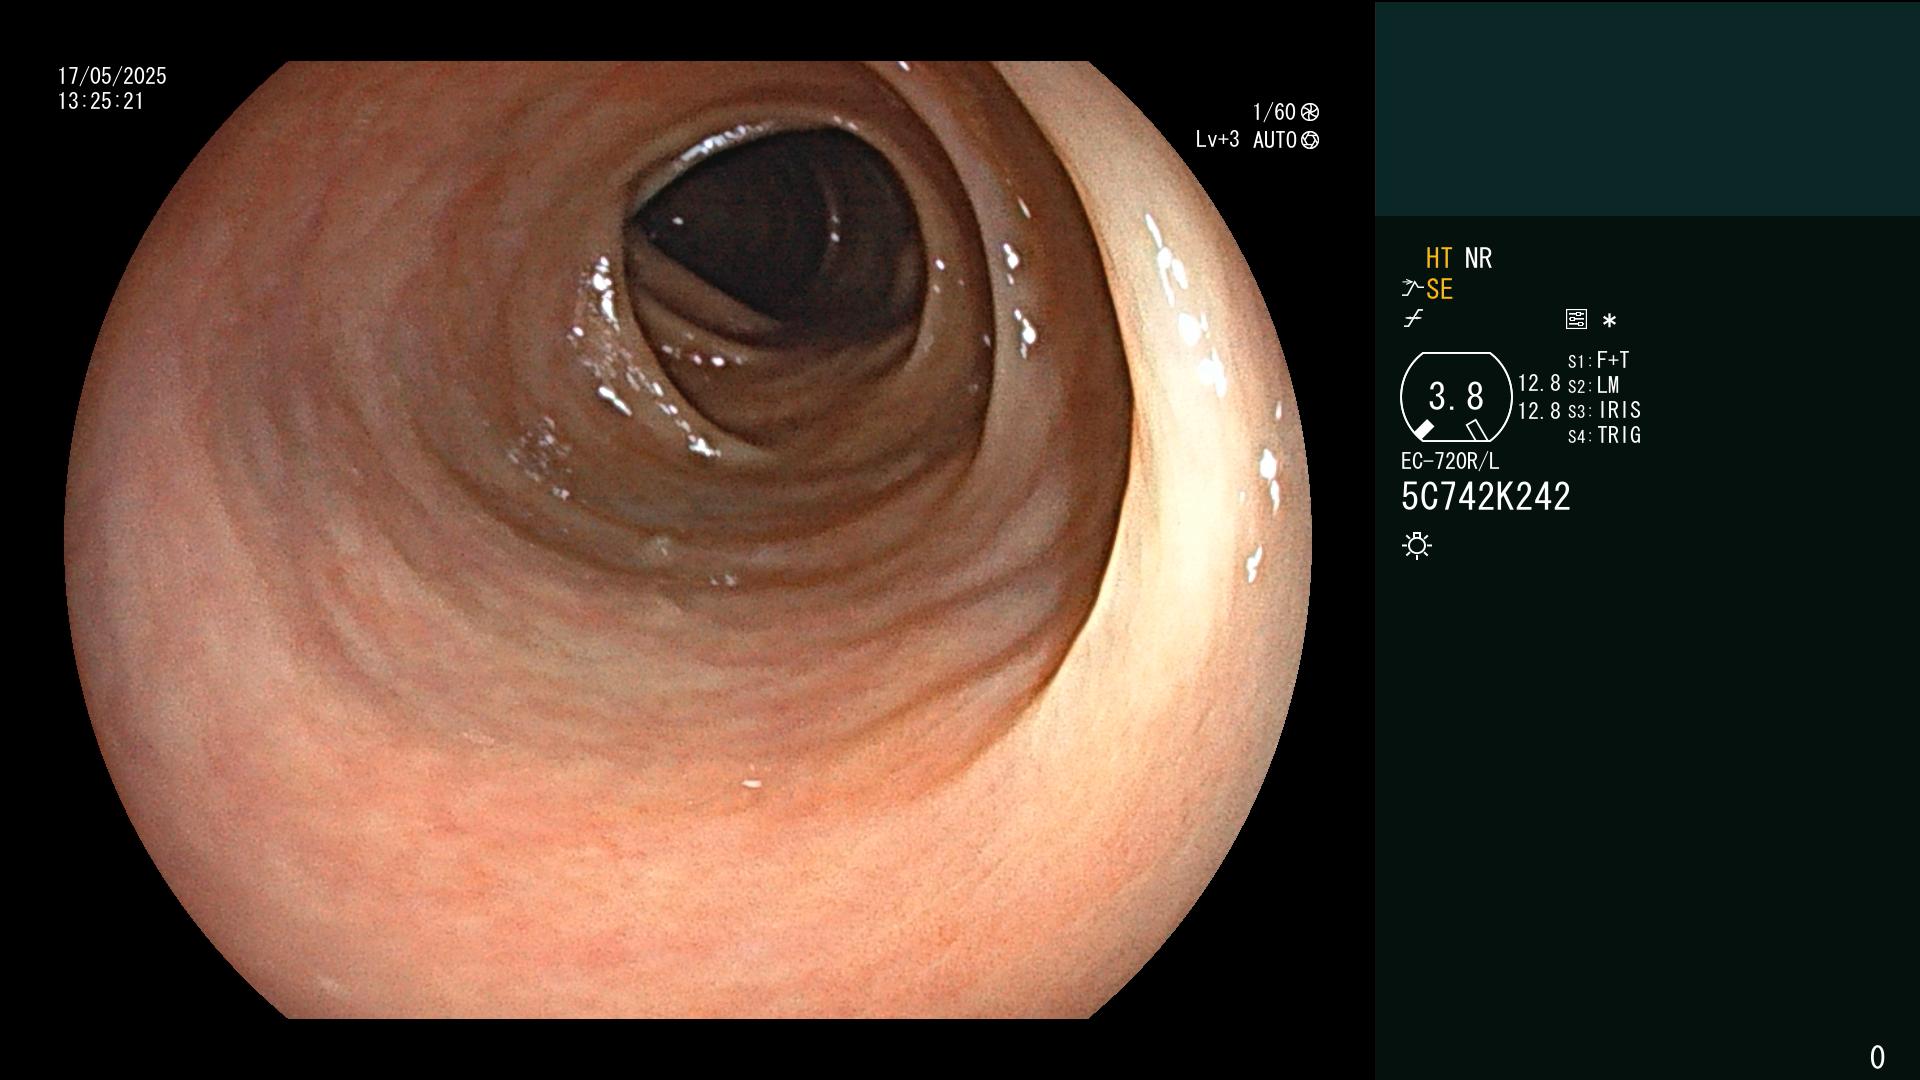Click the asterisk symbol beside settings icon

pyautogui.click(x=1609, y=321)
